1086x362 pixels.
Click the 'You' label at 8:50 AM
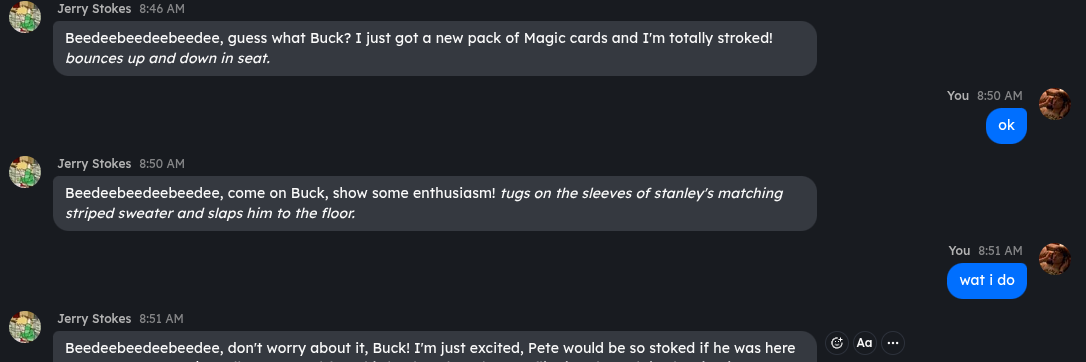pyautogui.click(x=958, y=96)
